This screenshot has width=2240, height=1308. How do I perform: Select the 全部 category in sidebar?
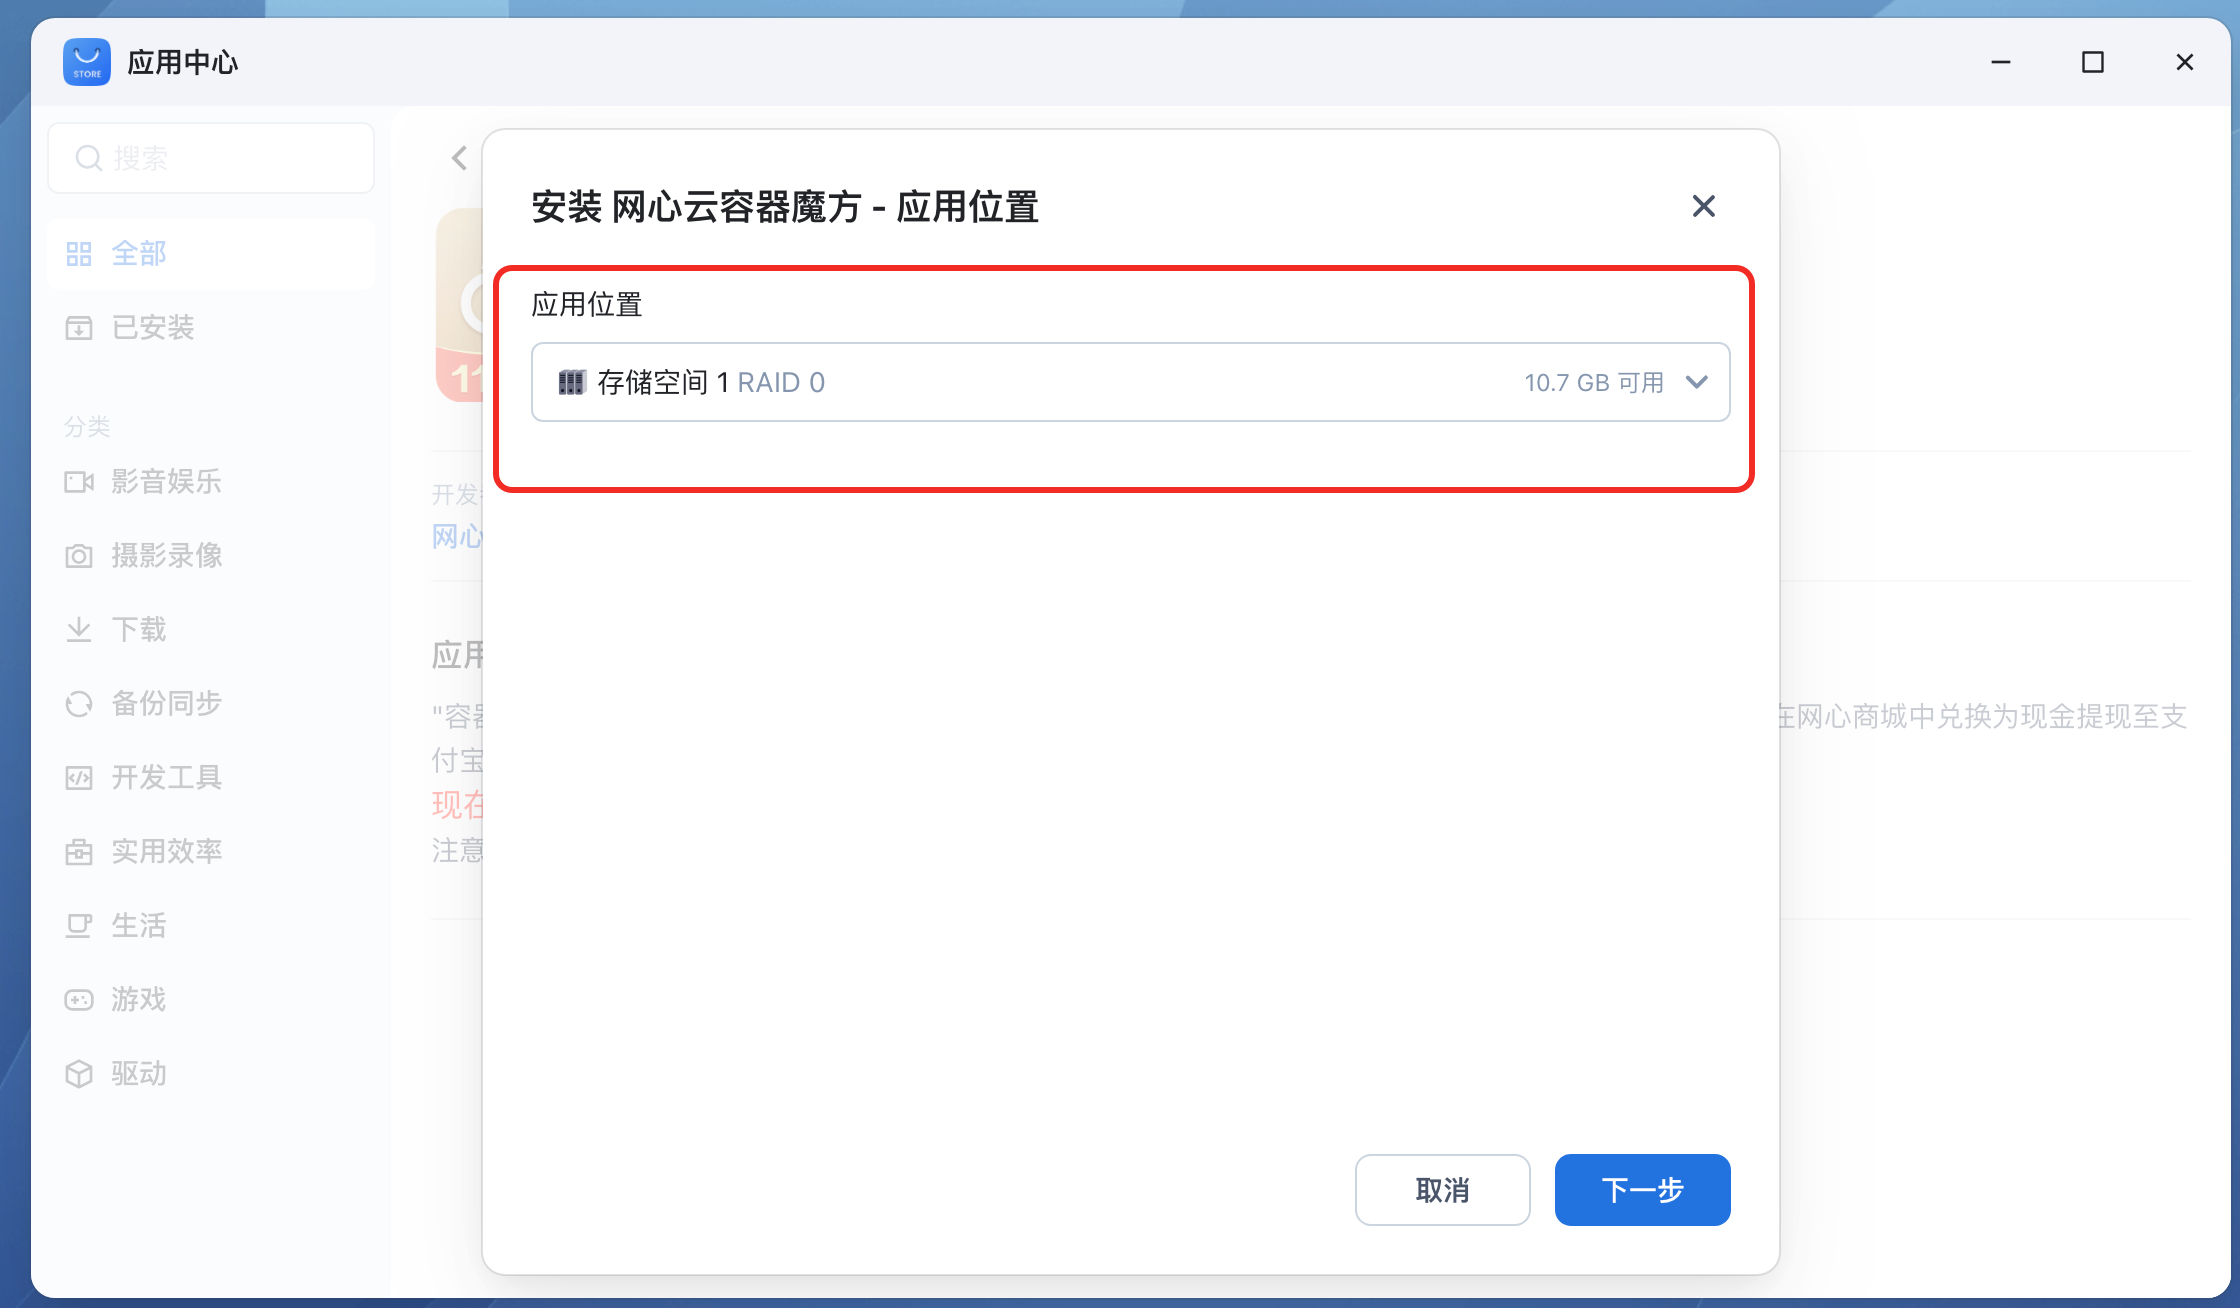[x=211, y=254]
